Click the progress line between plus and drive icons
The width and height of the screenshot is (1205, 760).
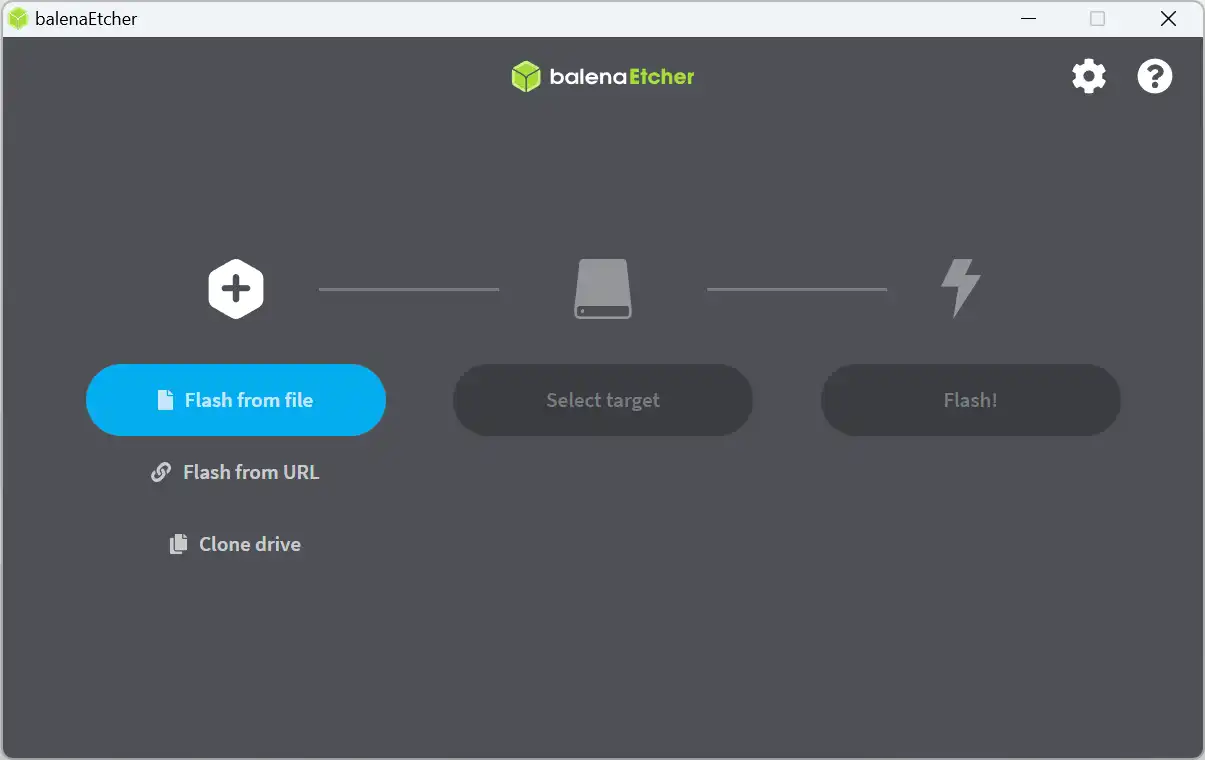(409, 289)
